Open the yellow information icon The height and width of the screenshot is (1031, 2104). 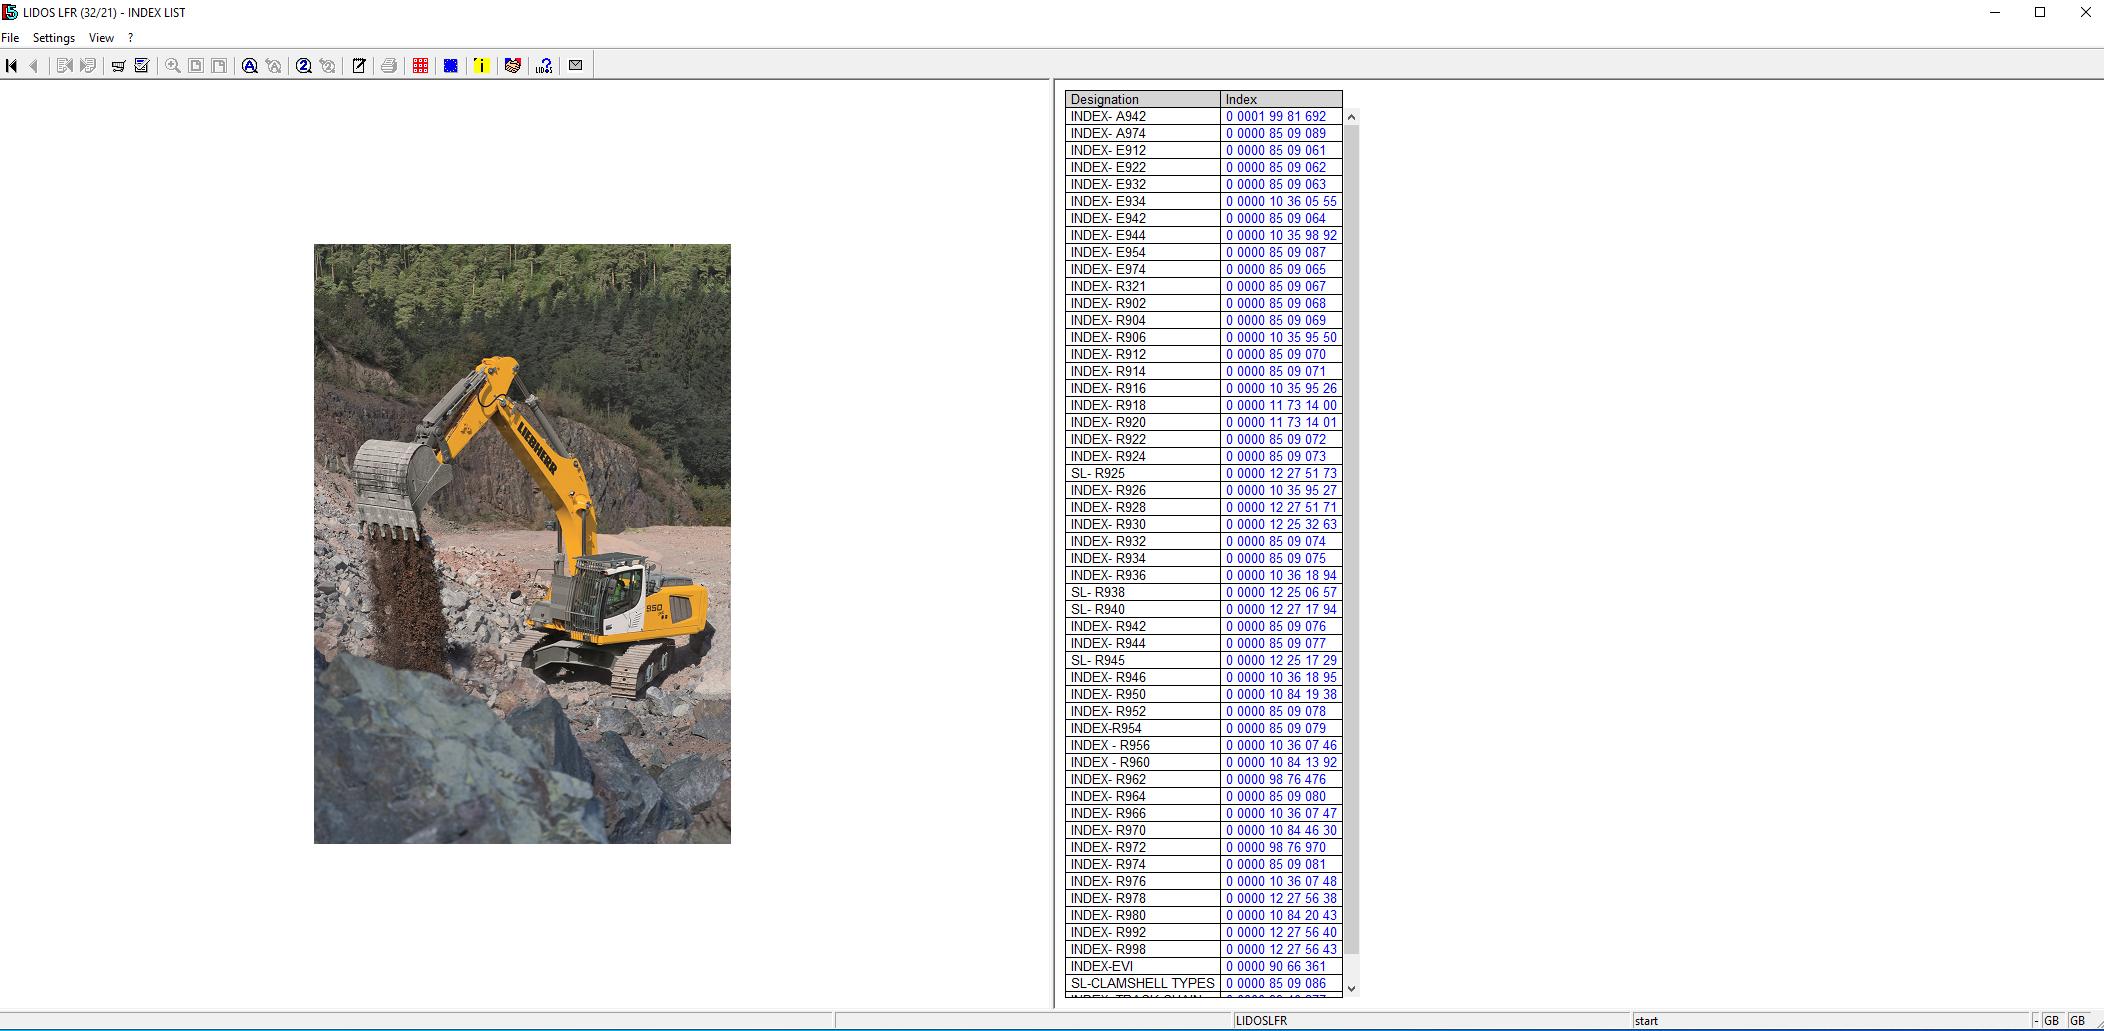pos(482,66)
